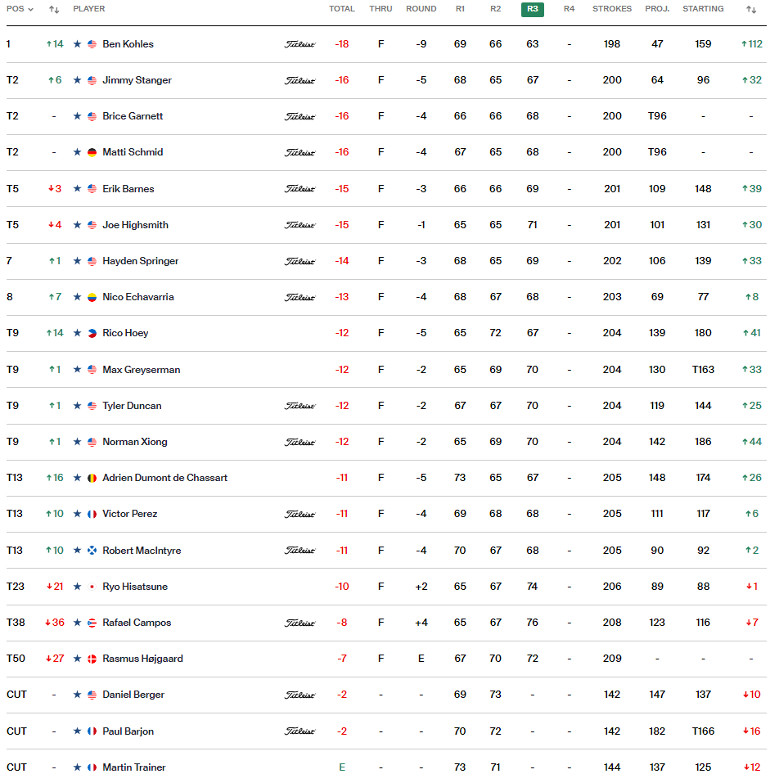Open Ryo Hisatsune player link
Image resolution: width=770 pixels, height=783 pixels.
pyautogui.click(x=135, y=586)
